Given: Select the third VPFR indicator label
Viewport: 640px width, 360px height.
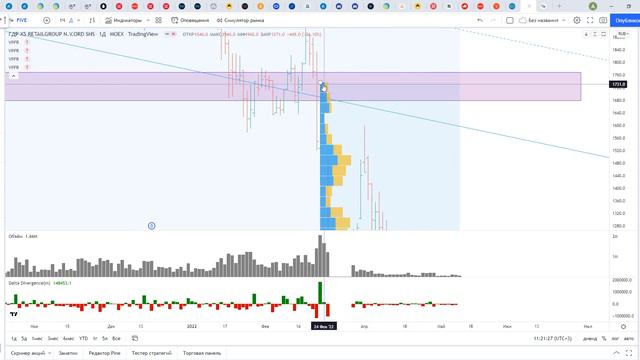Looking at the screenshot, I should pos(13,59).
